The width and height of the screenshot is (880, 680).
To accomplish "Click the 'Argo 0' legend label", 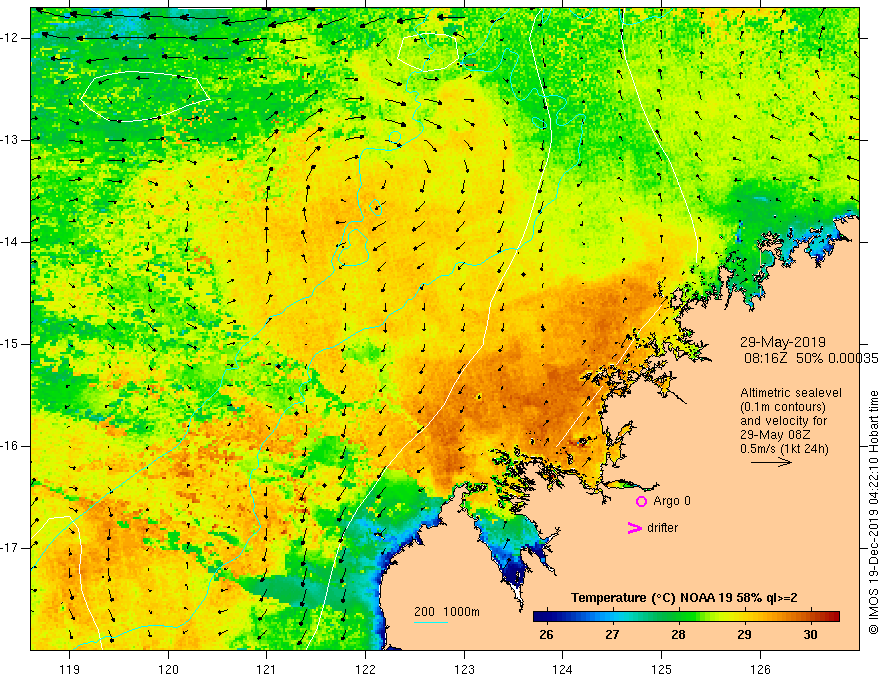I will pos(672,501).
